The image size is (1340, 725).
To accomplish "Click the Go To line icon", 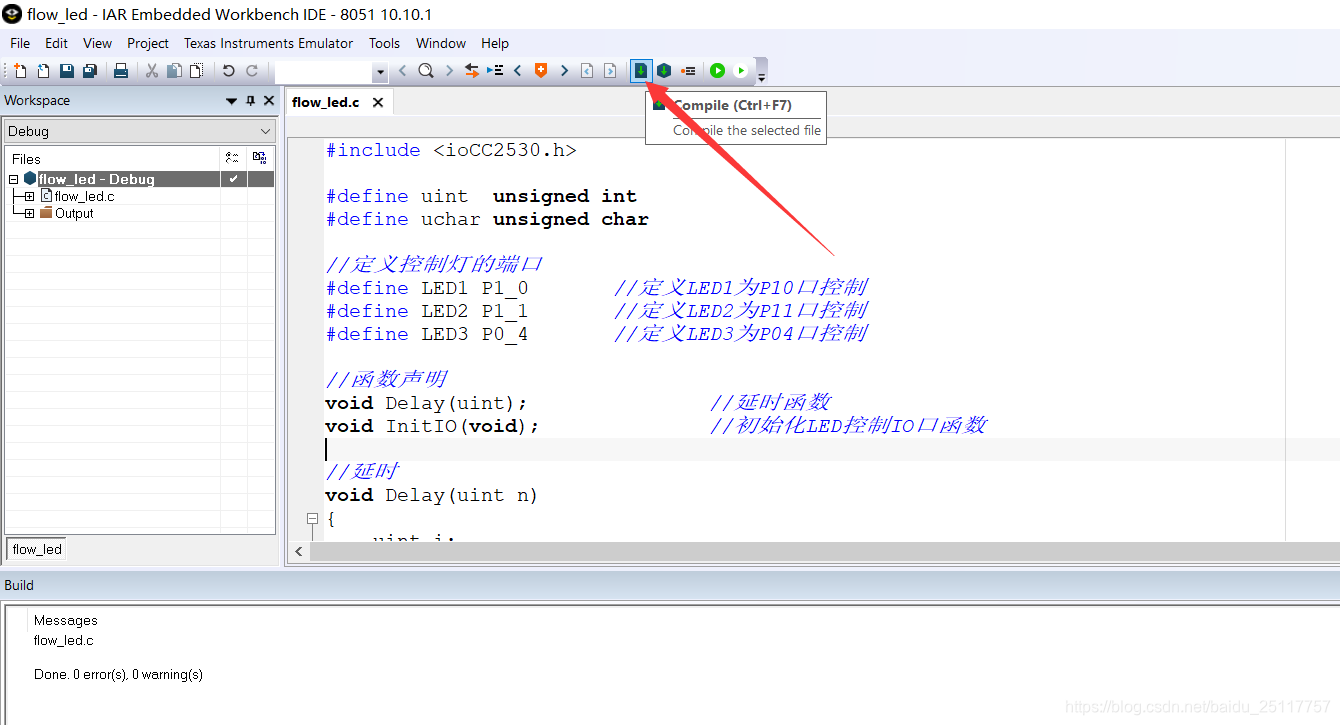I will [495, 71].
